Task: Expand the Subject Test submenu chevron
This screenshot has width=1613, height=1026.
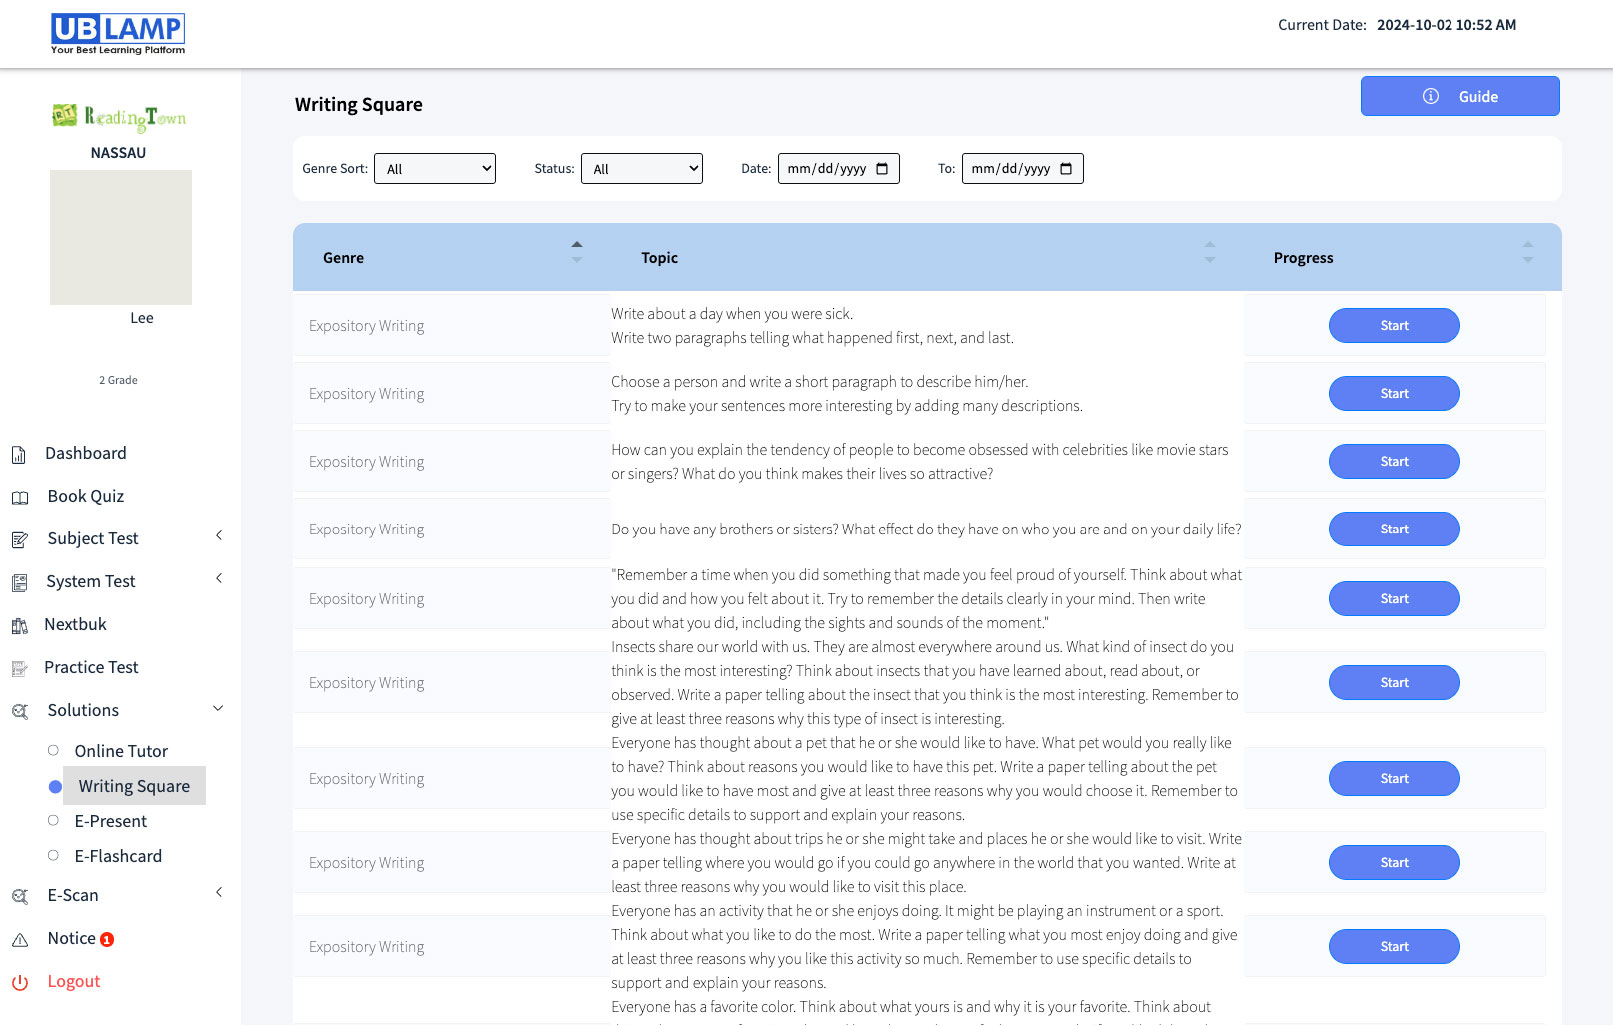Action: [x=219, y=536]
